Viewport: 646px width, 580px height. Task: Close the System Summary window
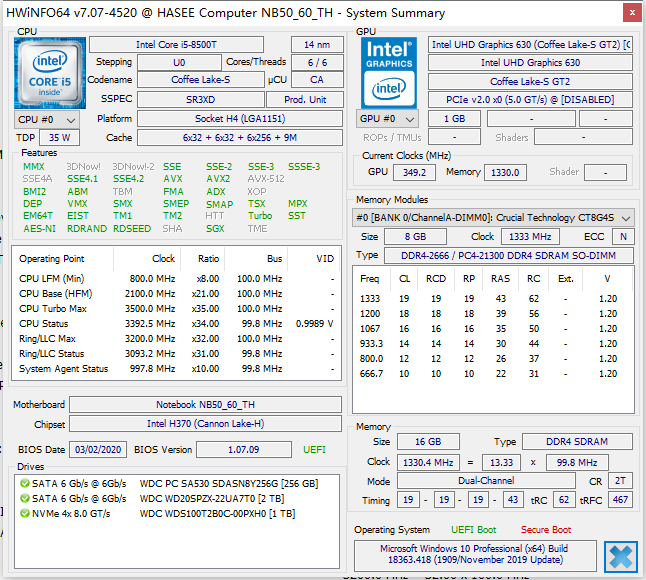[x=632, y=13]
